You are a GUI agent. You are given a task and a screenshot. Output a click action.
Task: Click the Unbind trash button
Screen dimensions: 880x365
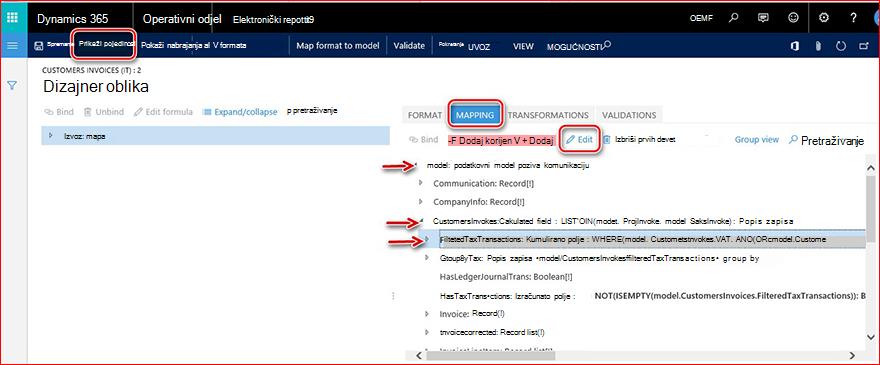pyautogui.click(x=103, y=112)
